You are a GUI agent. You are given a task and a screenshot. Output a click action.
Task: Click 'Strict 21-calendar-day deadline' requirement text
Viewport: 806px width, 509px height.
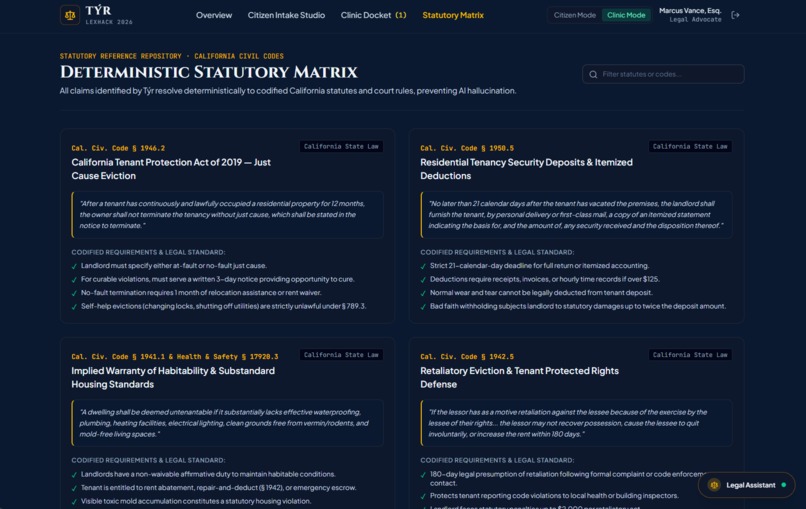pyautogui.click(x=539, y=266)
